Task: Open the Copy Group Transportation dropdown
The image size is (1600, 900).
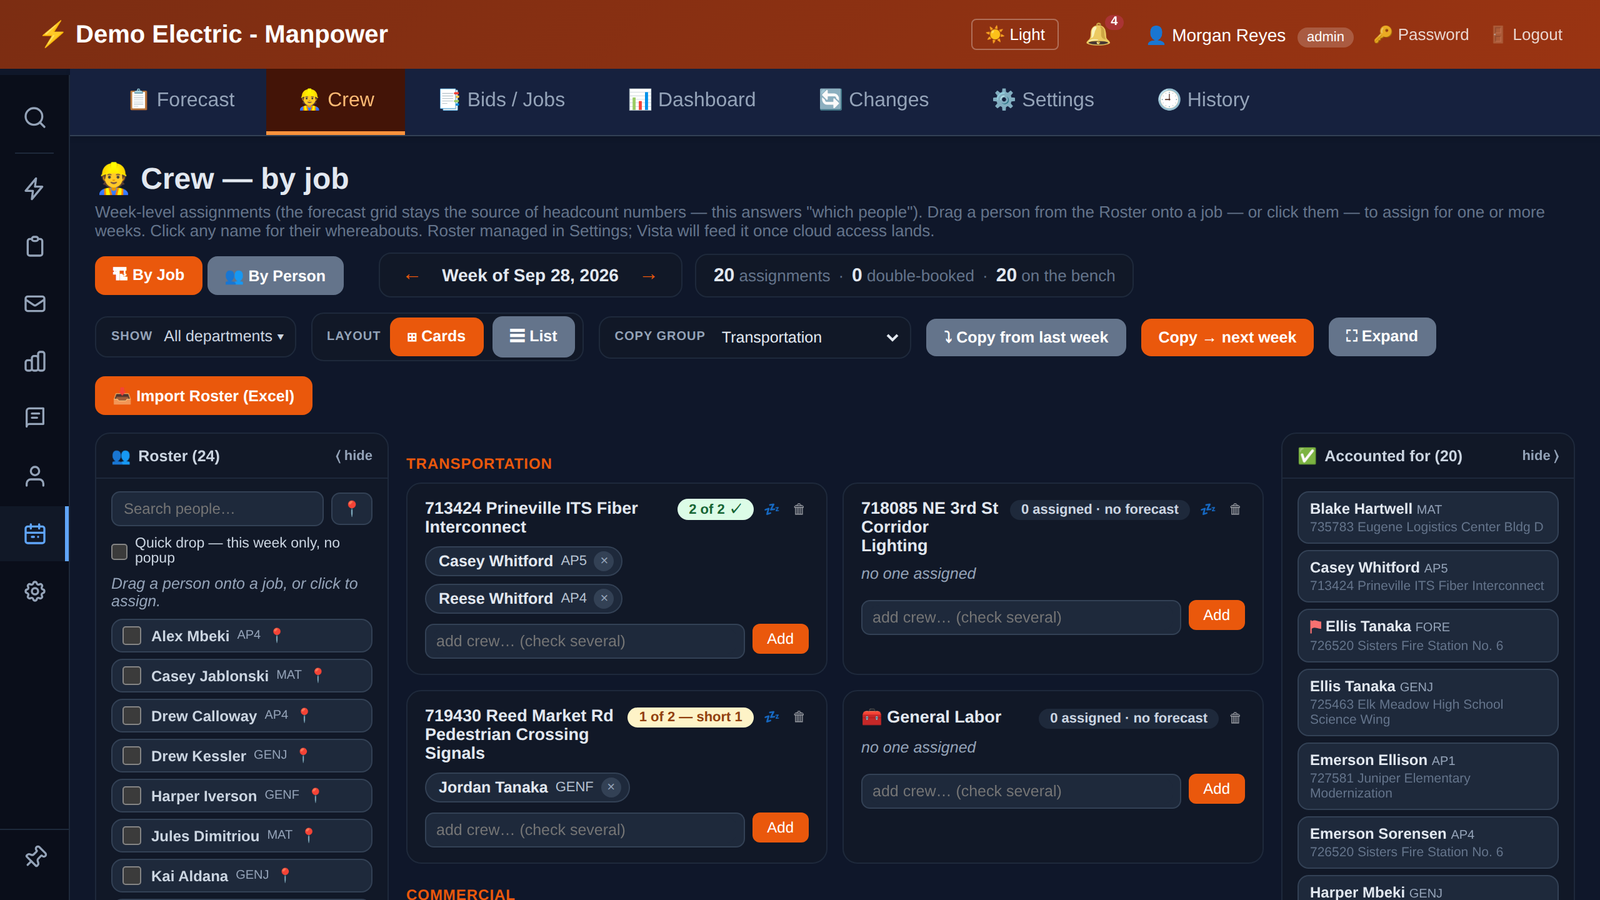Action: coord(810,337)
